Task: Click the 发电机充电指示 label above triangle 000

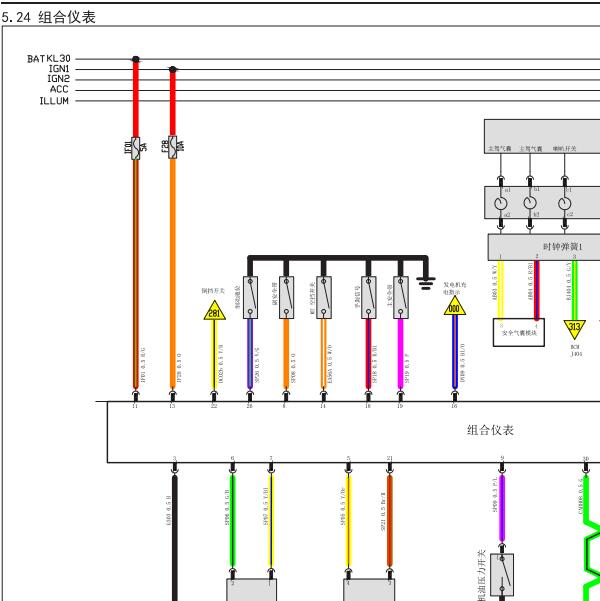Action: [x=455, y=288]
